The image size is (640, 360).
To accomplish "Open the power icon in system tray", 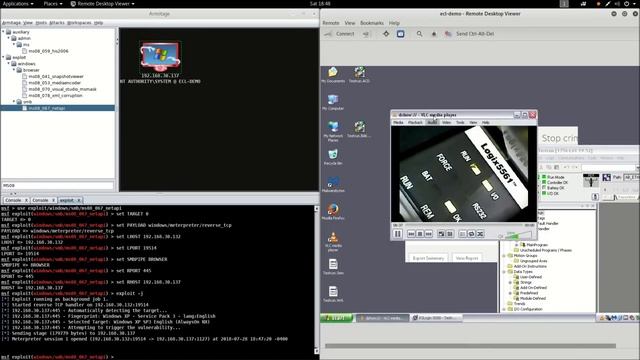I will [x=627, y=4].
